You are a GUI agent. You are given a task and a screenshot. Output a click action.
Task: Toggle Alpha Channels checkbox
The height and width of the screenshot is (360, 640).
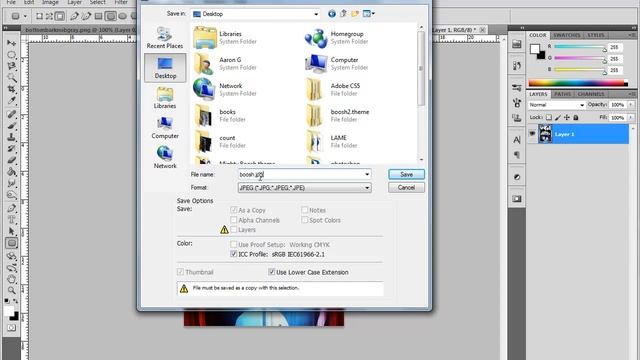point(233,220)
